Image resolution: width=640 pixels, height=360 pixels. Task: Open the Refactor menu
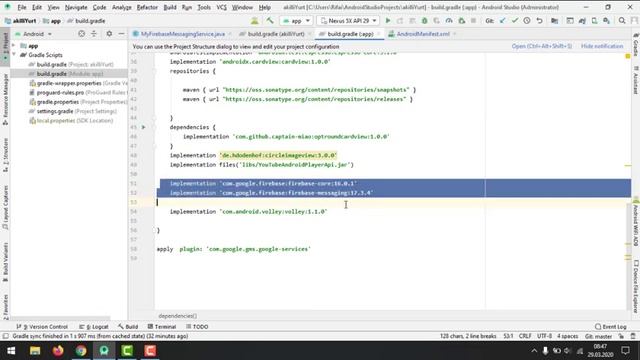tap(147, 7)
